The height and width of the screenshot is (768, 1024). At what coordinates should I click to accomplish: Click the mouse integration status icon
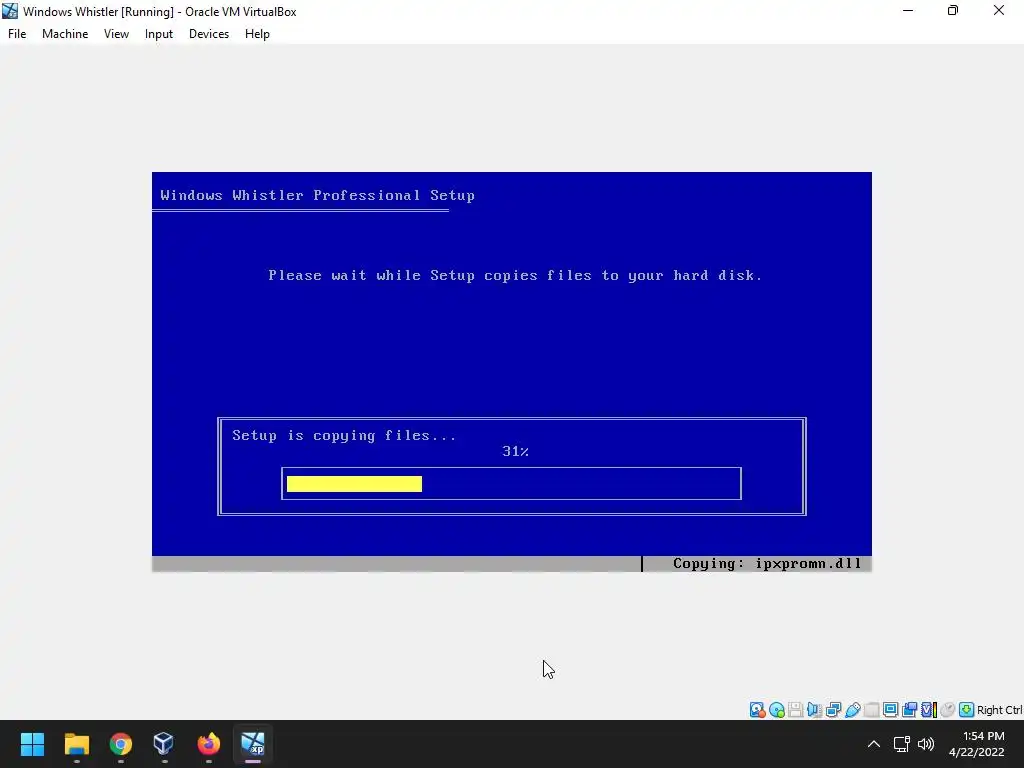click(948, 710)
